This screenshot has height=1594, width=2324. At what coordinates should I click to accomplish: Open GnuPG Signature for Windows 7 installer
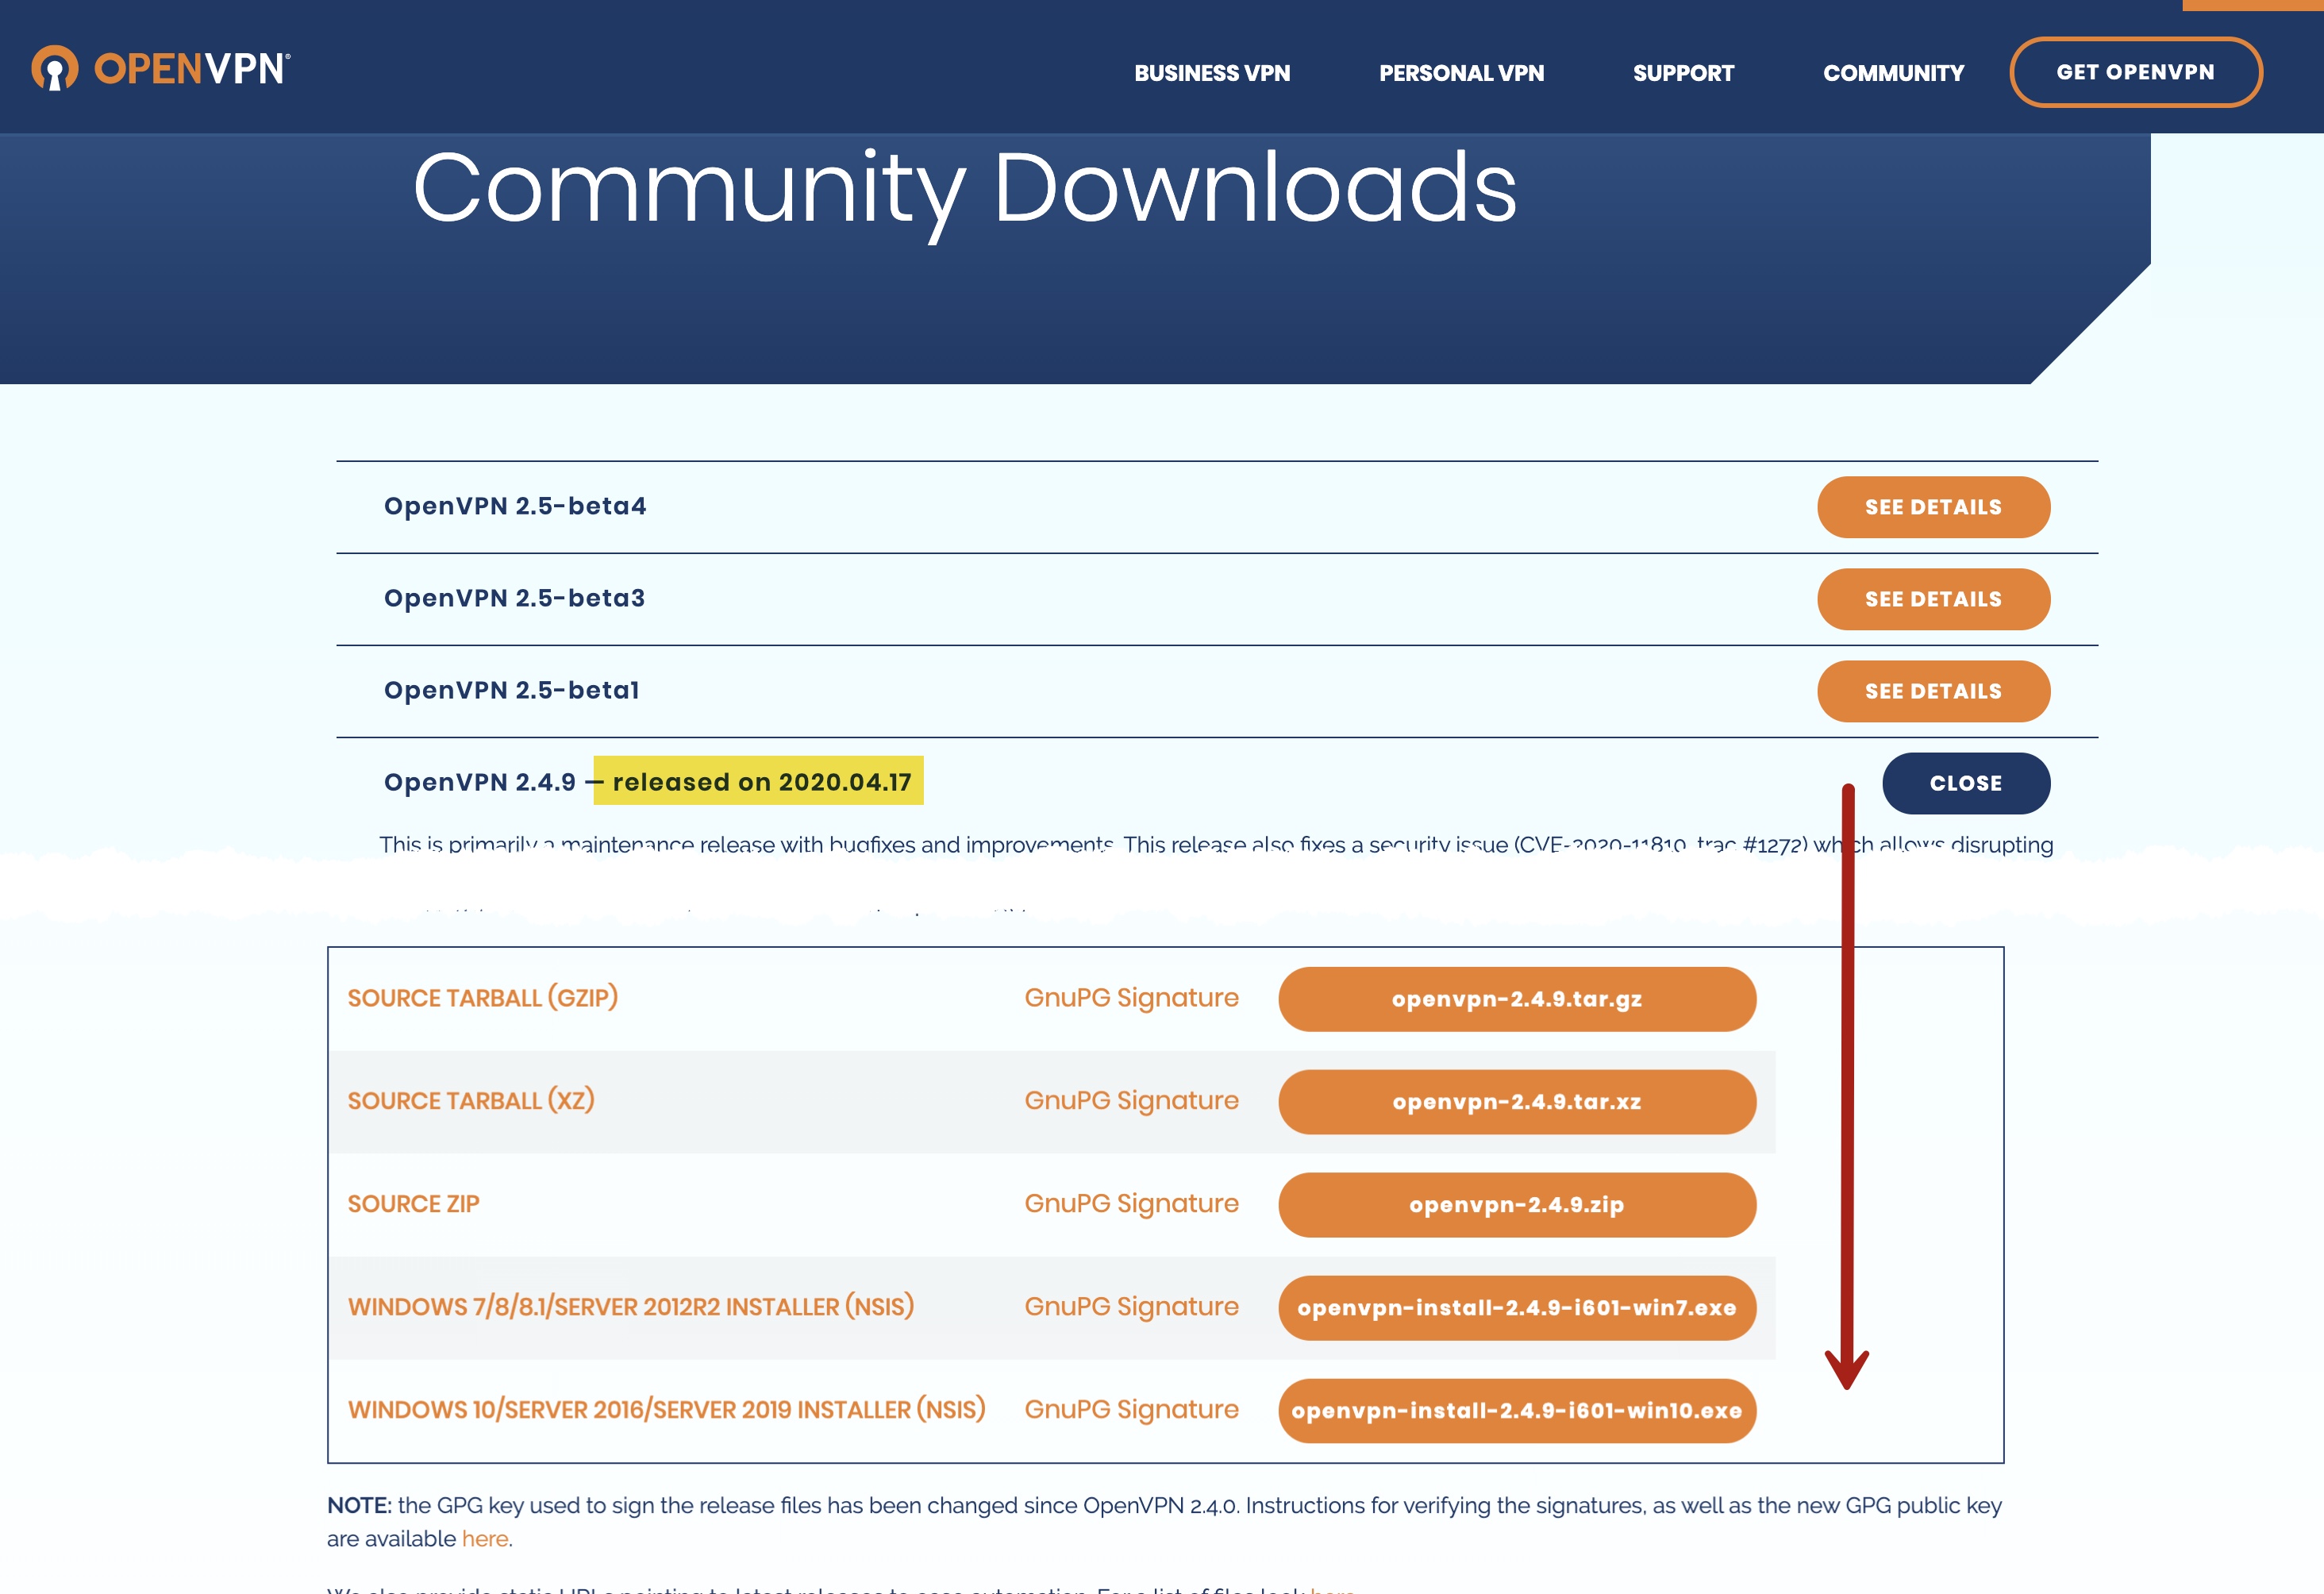1131,1307
